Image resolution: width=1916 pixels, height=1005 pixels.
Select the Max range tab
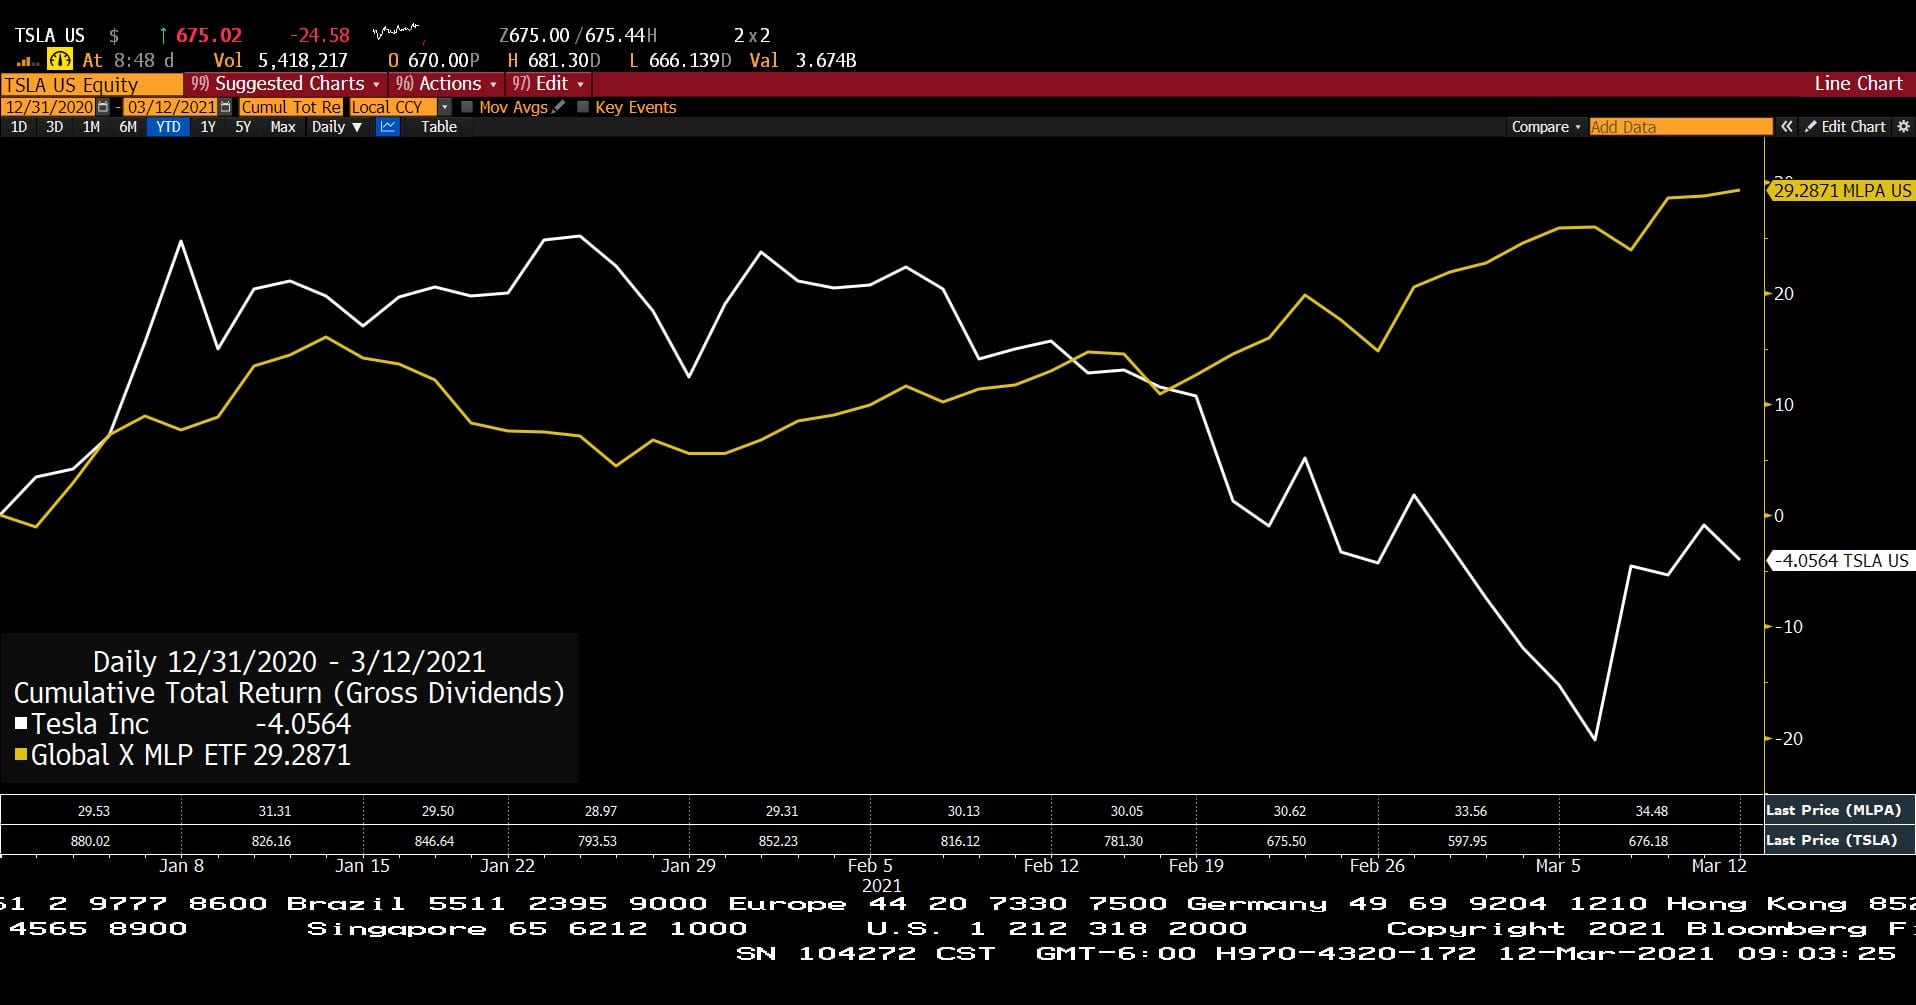283,127
